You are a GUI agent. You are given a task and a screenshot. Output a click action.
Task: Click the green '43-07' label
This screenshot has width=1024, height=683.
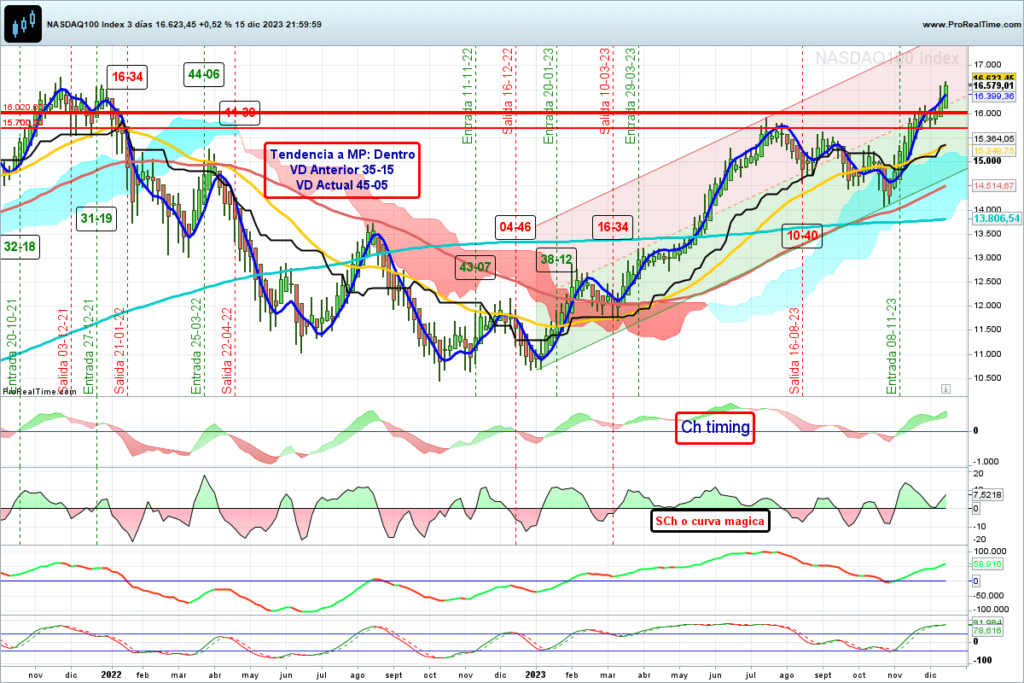pyautogui.click(x=475, y=267)
